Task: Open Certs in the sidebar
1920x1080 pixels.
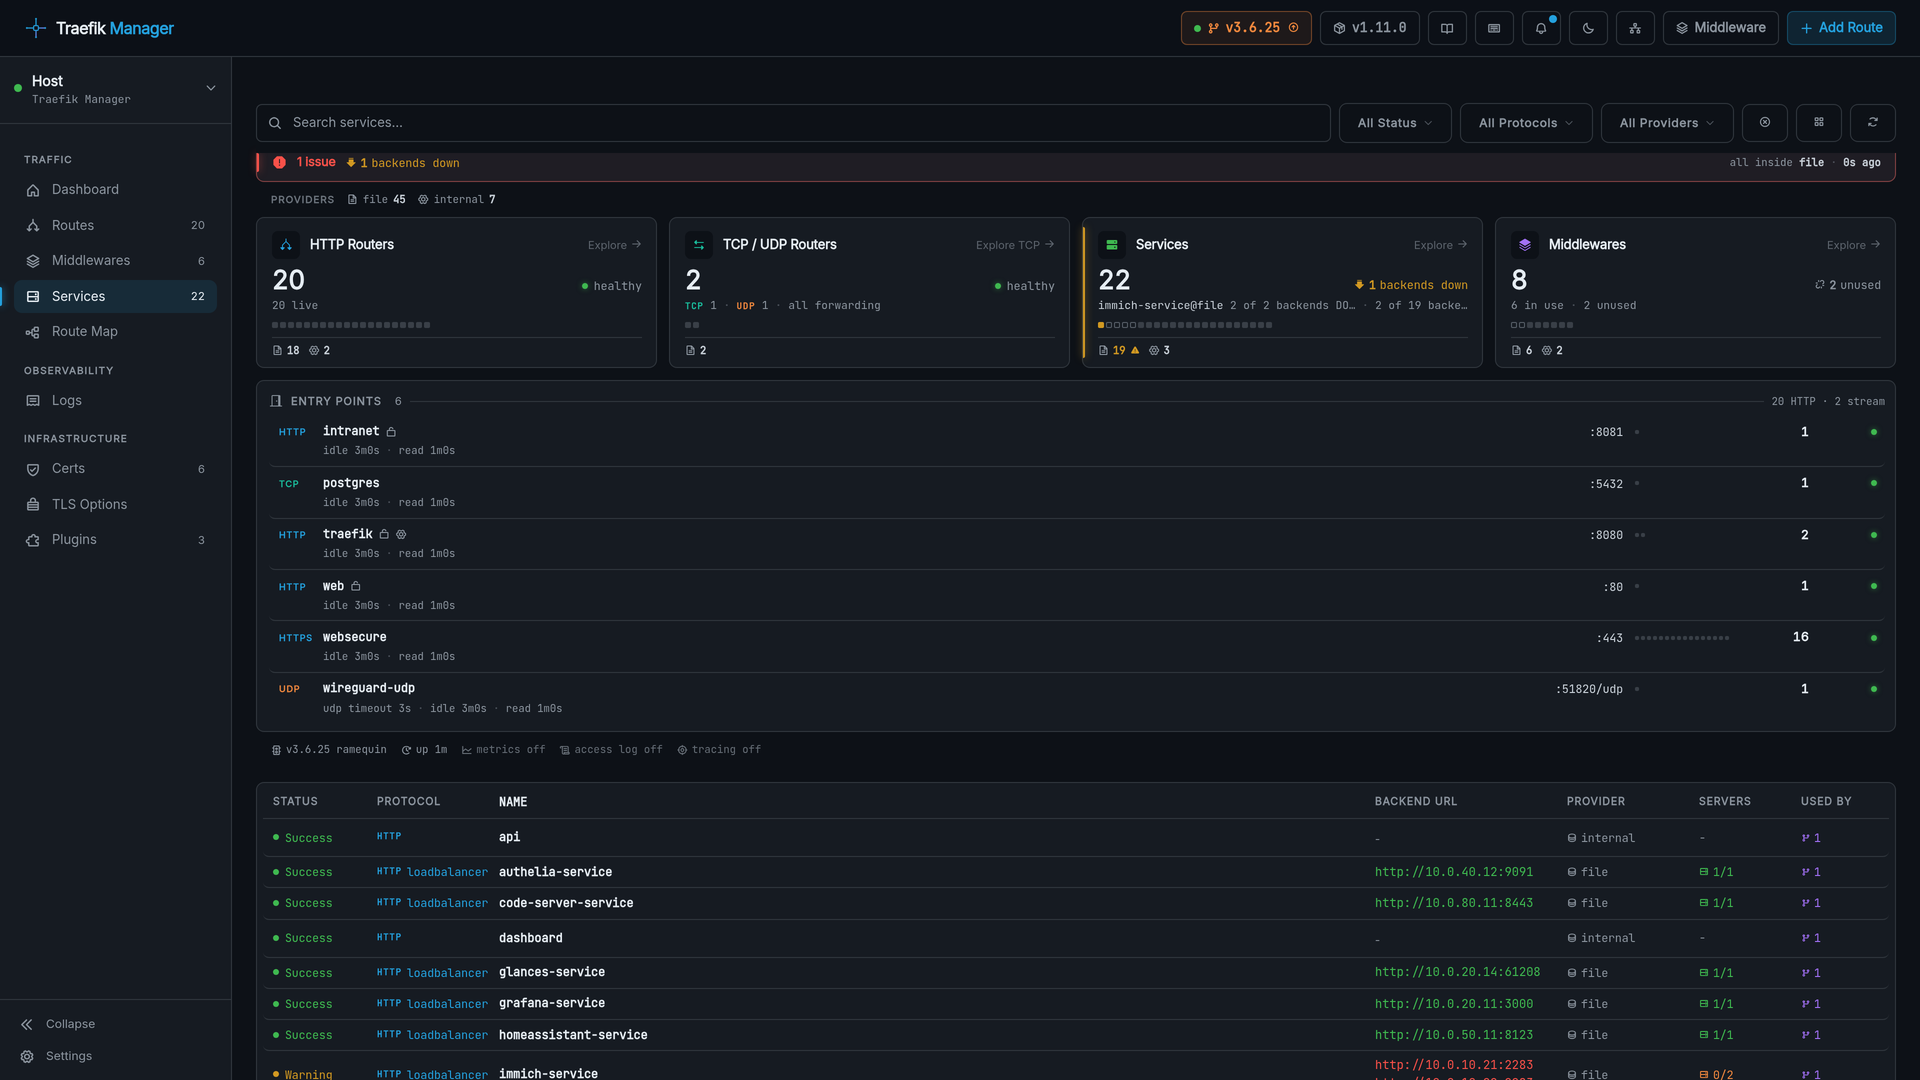Action: [115, 469]
